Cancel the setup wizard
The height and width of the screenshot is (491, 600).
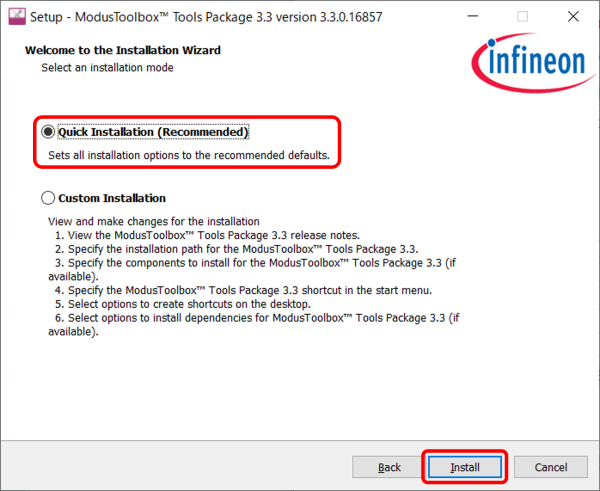coord(551,467)
